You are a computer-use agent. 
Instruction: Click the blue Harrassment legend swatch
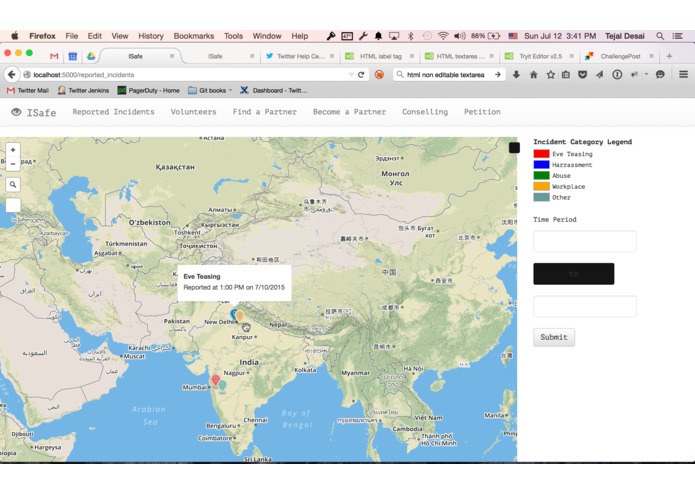[x=541, y=164]
